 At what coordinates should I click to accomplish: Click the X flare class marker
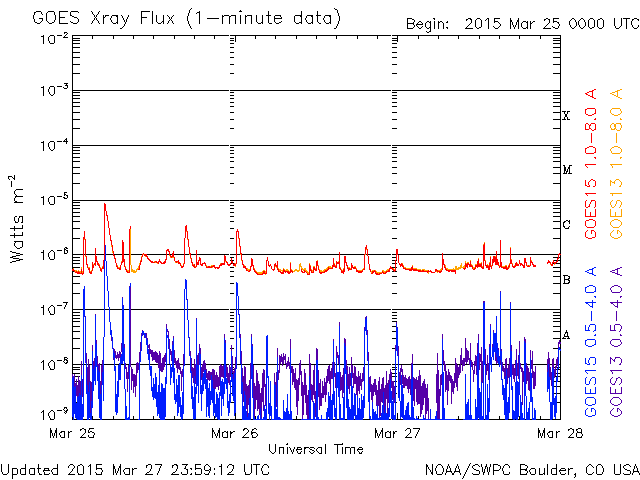pyautogui.click(x=566, y=116)
